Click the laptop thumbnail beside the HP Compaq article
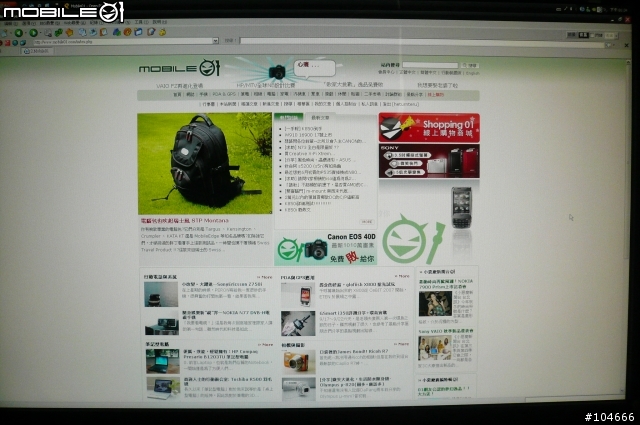 (x=162, y=361)
